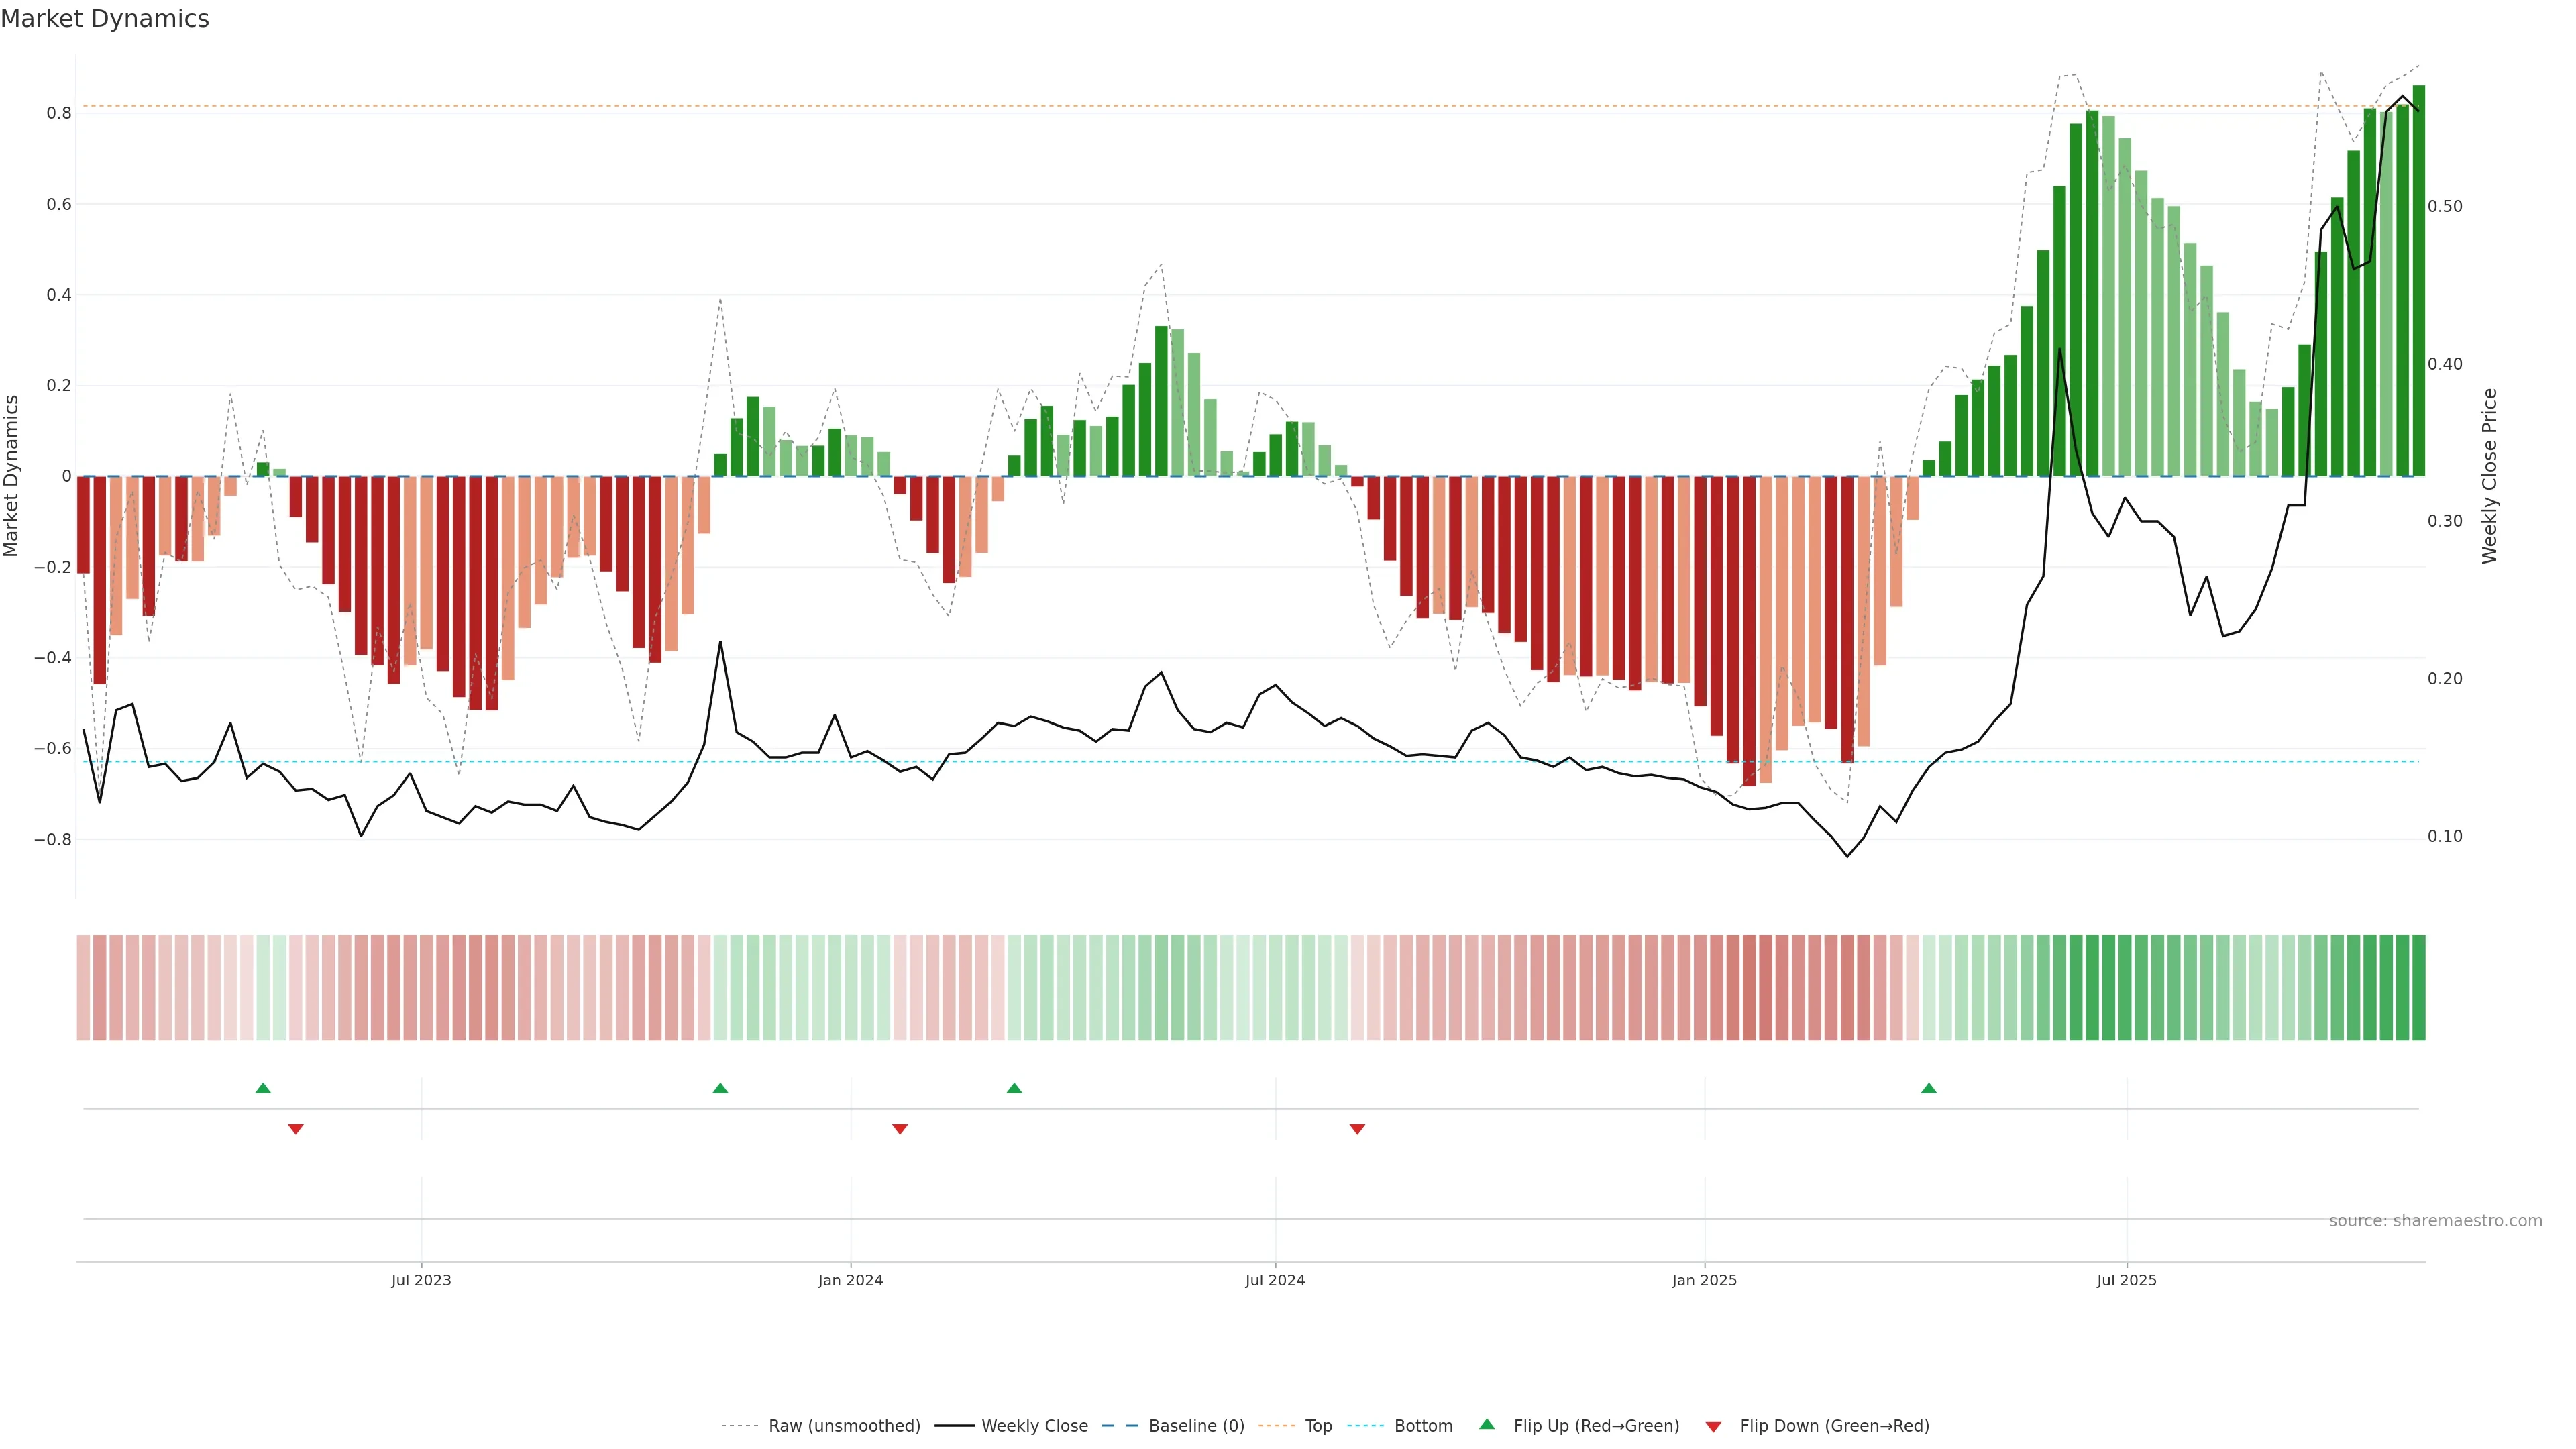
Task: Toggle the Weekly Close legend entry
Action: (1034, 1425)
